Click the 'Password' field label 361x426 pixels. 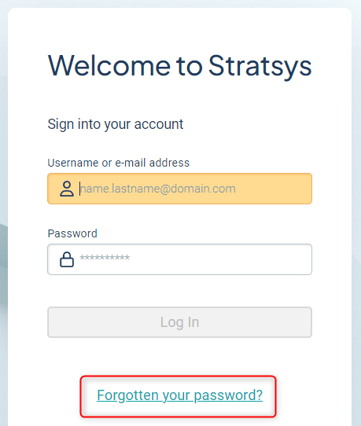[72, 233]
